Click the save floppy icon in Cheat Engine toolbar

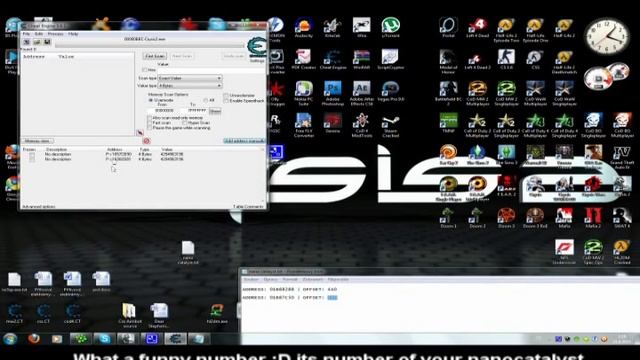click(x=47, y=42)
